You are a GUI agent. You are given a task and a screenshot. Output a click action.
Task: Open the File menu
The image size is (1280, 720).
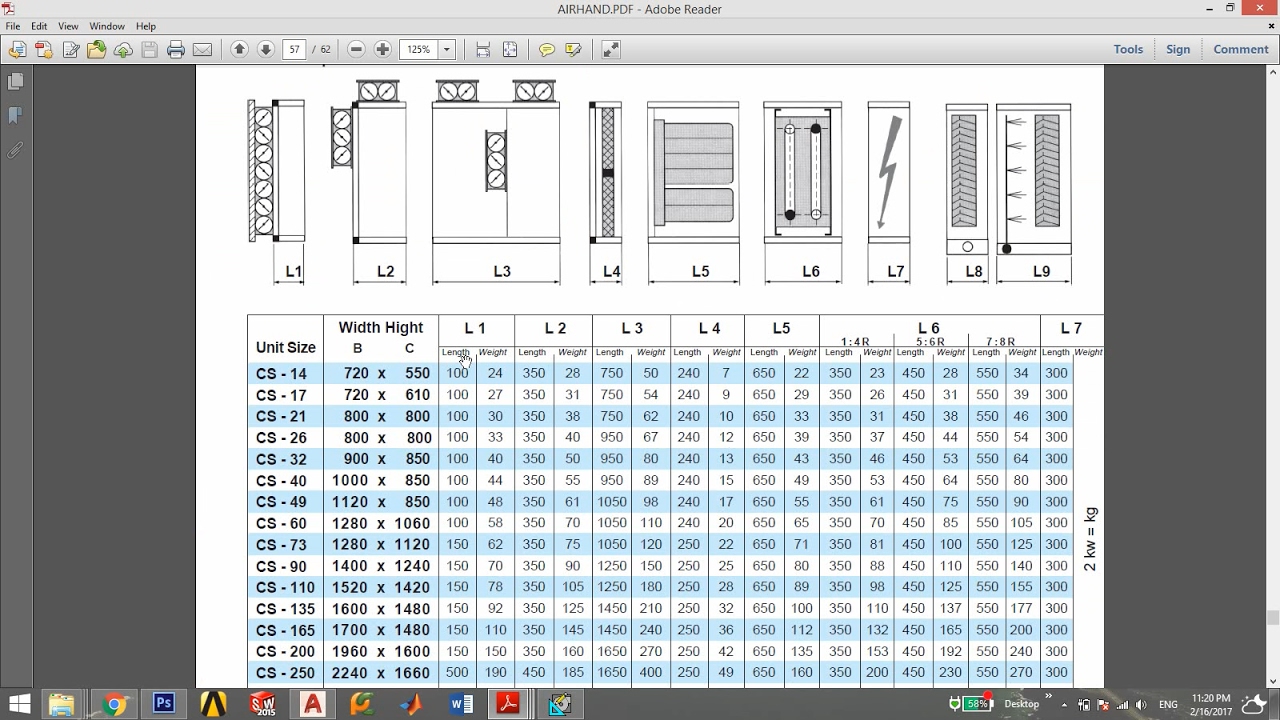13,26
